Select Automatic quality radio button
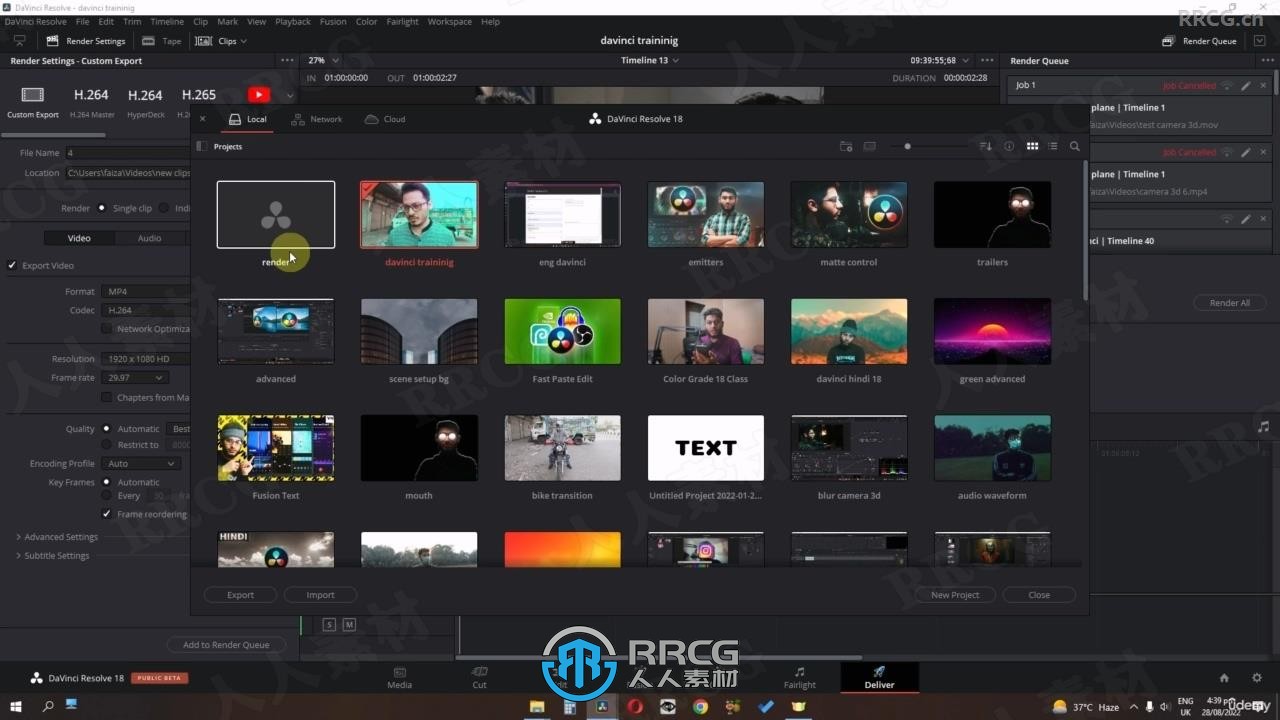 107,429
